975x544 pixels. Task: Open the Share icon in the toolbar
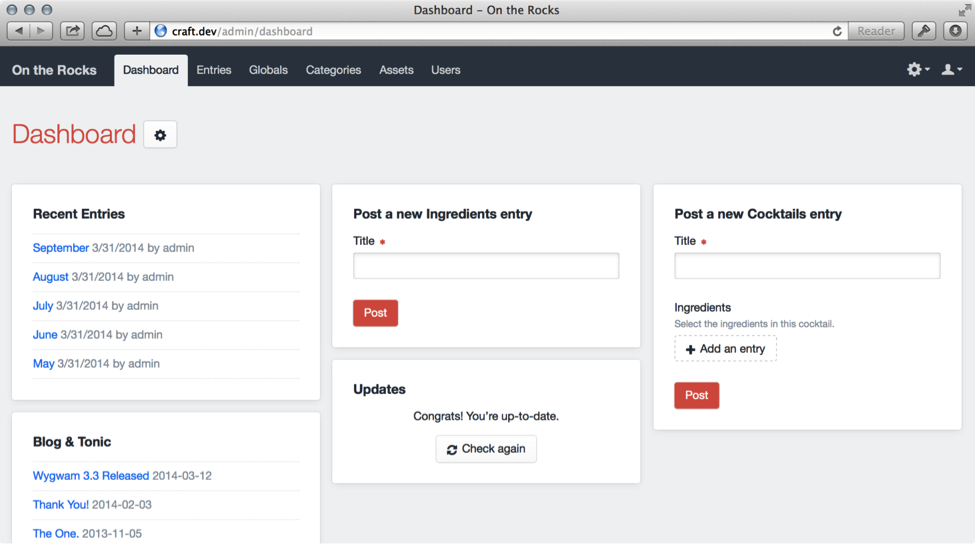[72, 30]
